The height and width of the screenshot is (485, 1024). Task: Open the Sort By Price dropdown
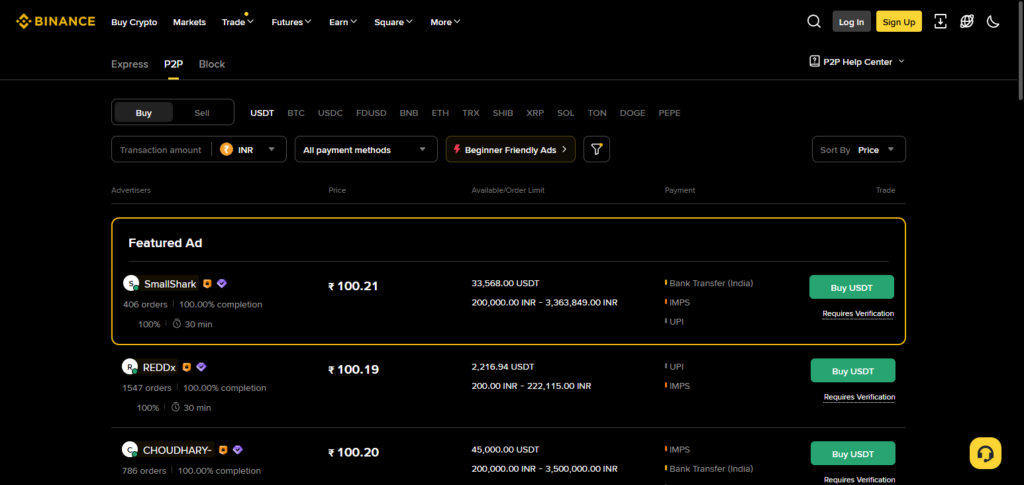859,149
